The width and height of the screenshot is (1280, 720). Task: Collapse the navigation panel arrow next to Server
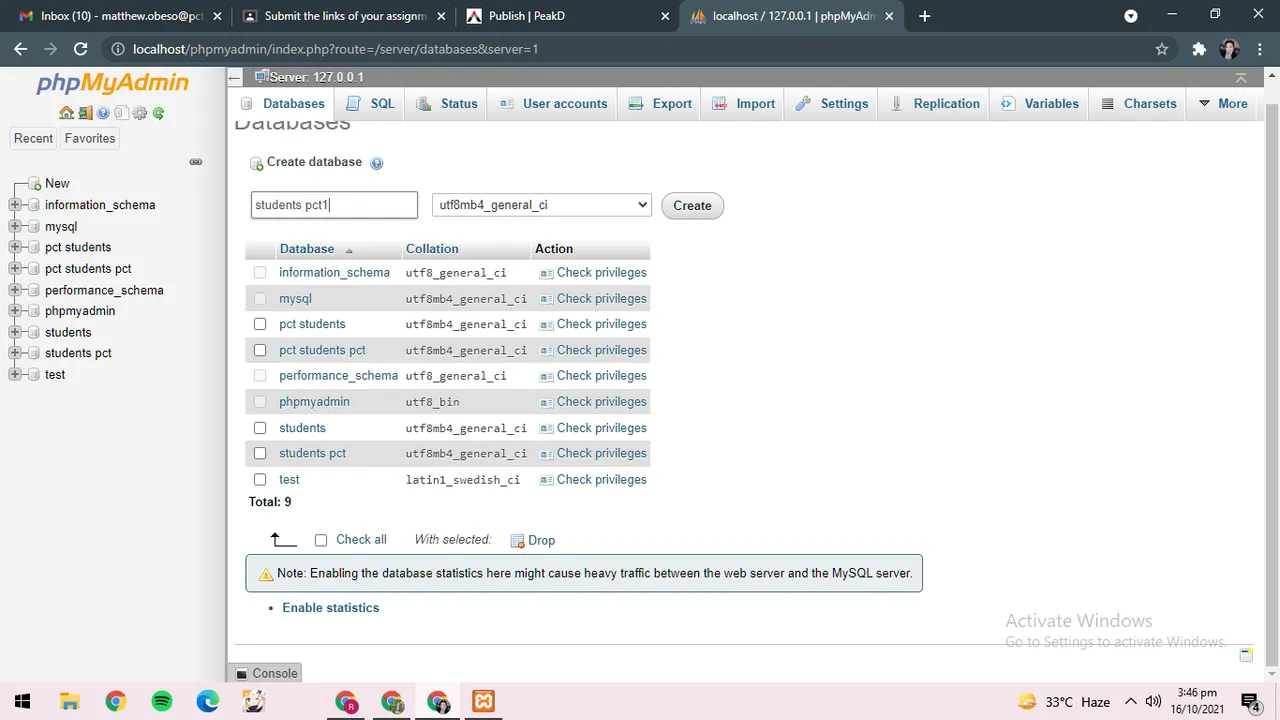235,77
